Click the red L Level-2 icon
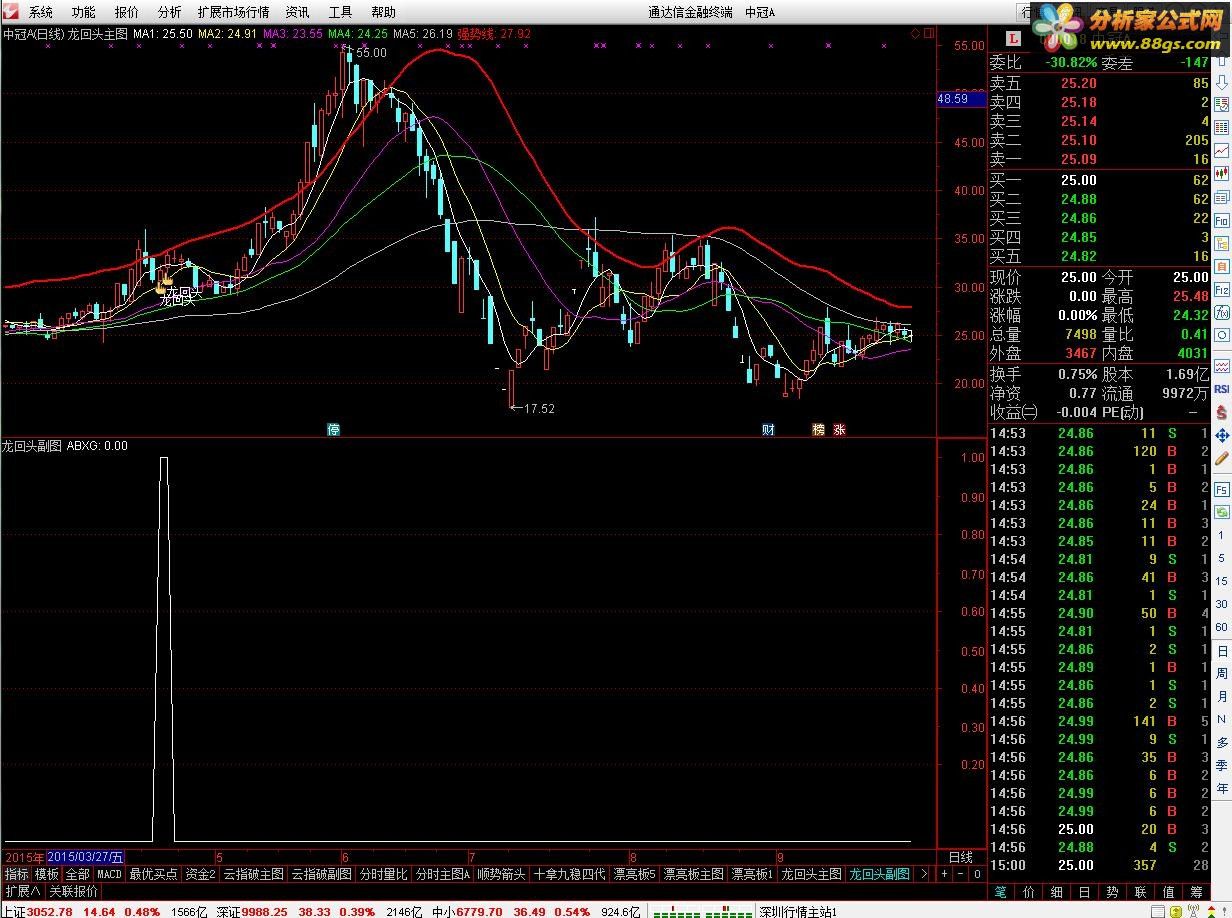The height and width of the screenshot is (918, 1232). (1013, 39)
